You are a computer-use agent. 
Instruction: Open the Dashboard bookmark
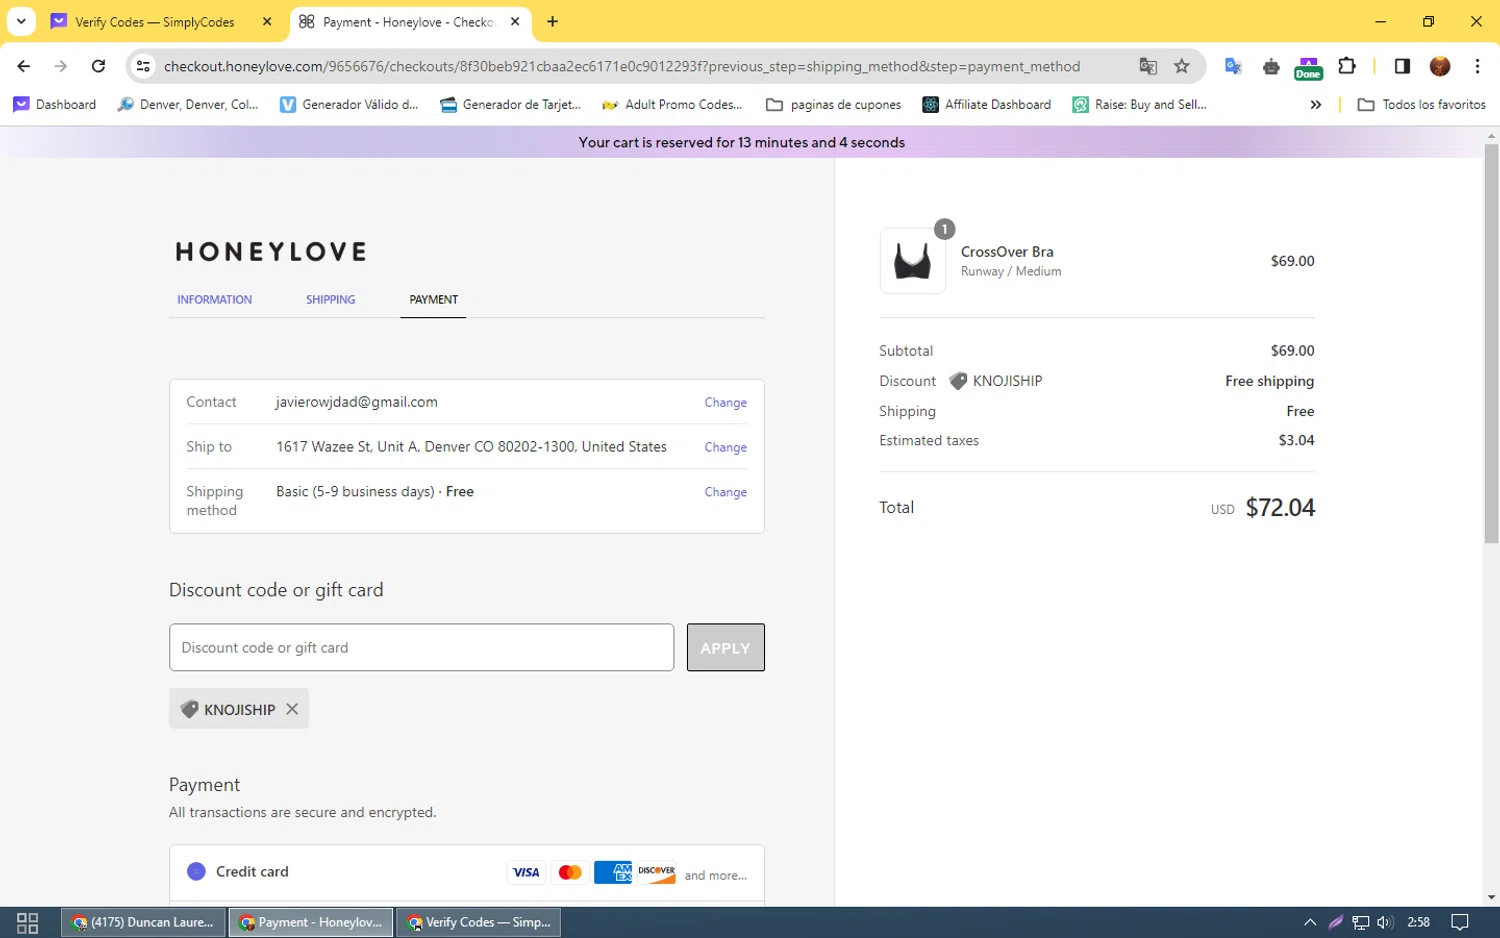[x=55, y=104]
